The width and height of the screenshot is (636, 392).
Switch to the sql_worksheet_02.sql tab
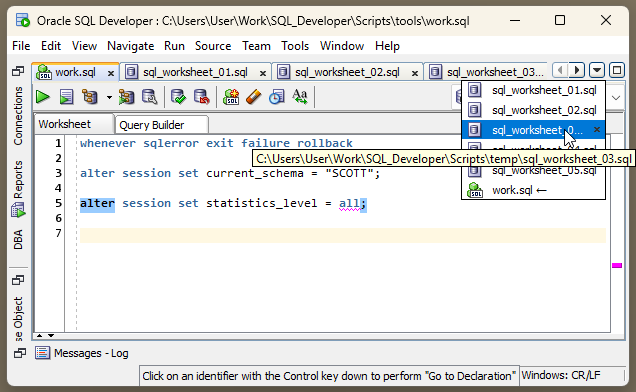348,72
